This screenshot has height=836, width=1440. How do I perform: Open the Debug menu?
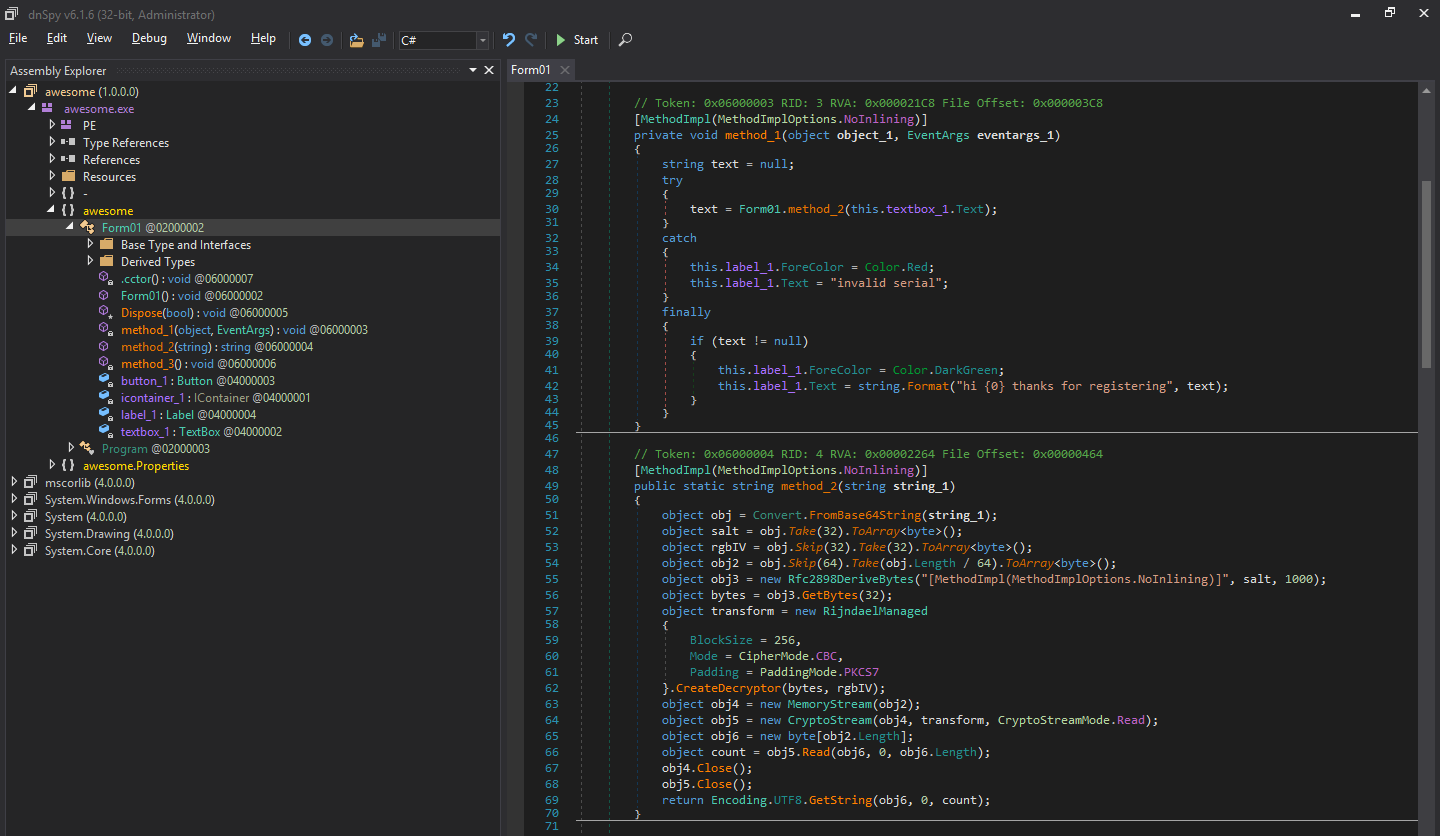point(149,38)
